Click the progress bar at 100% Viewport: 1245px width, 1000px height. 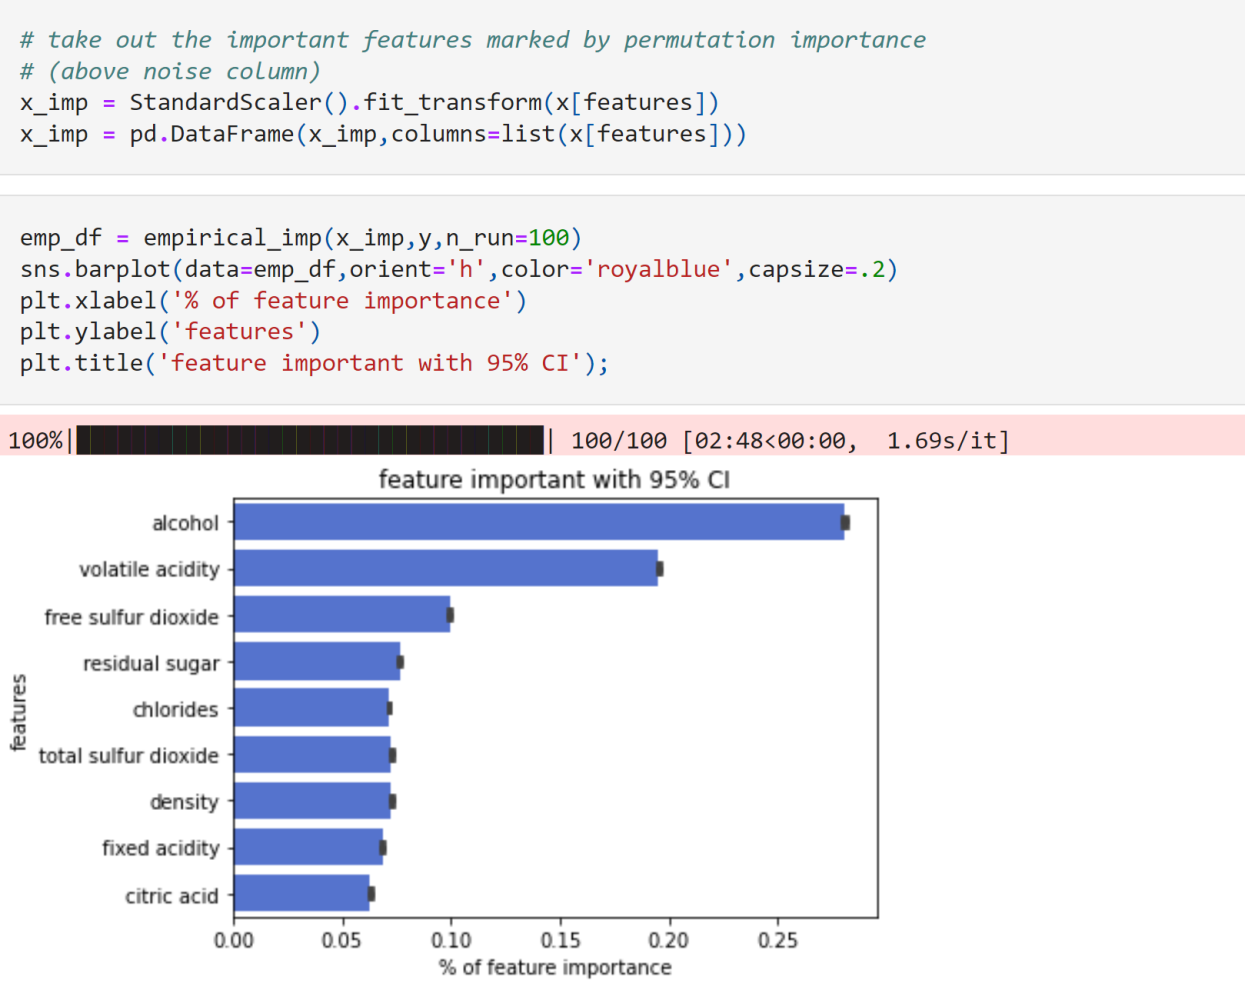(x=310, y=440)
